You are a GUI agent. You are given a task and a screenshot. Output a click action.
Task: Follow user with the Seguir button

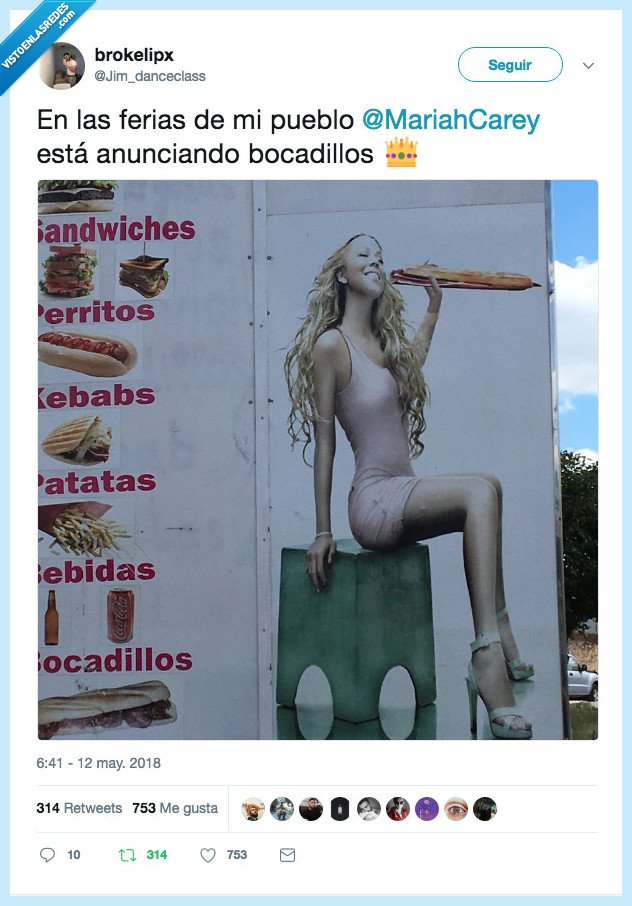[x=510, y=65]
